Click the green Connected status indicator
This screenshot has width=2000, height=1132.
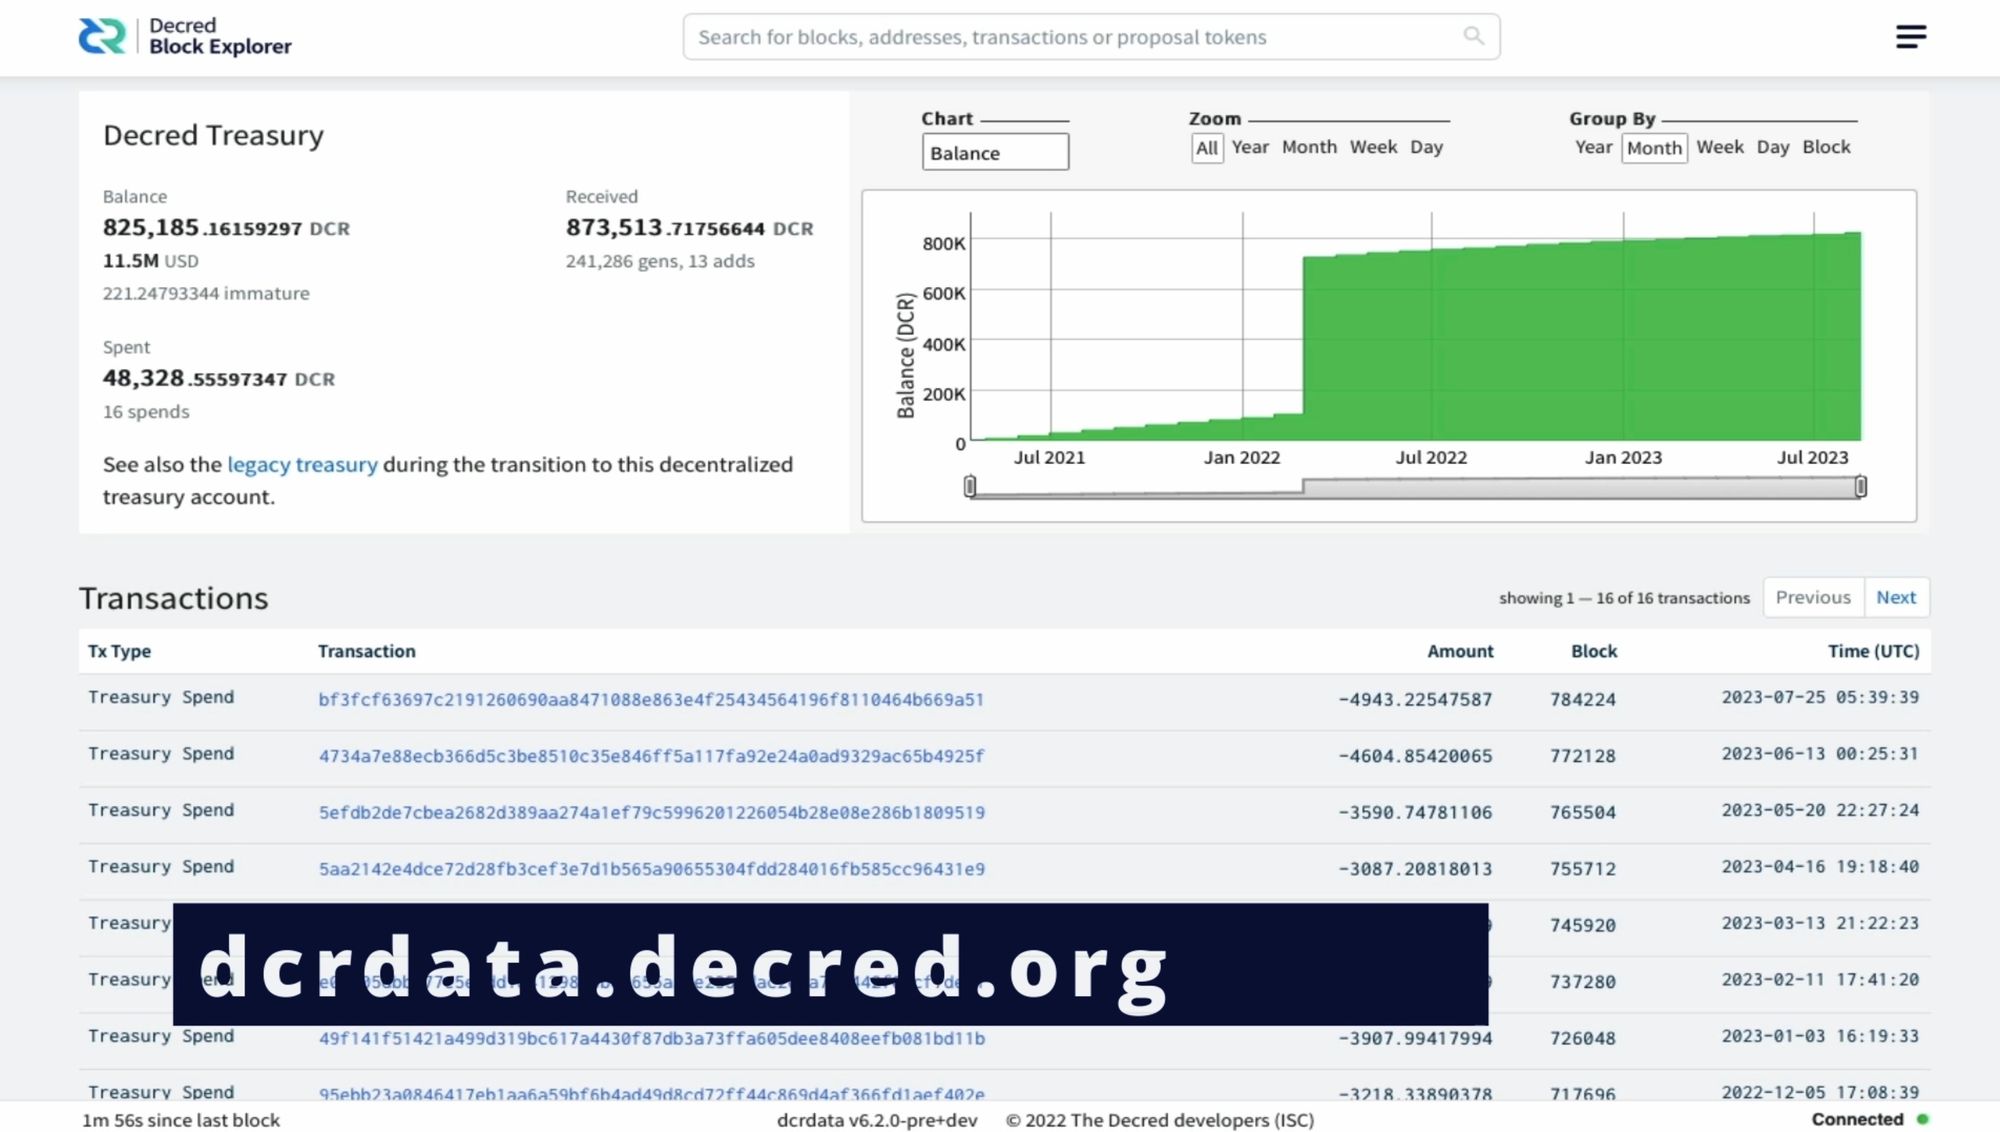click(1923, 1119)
